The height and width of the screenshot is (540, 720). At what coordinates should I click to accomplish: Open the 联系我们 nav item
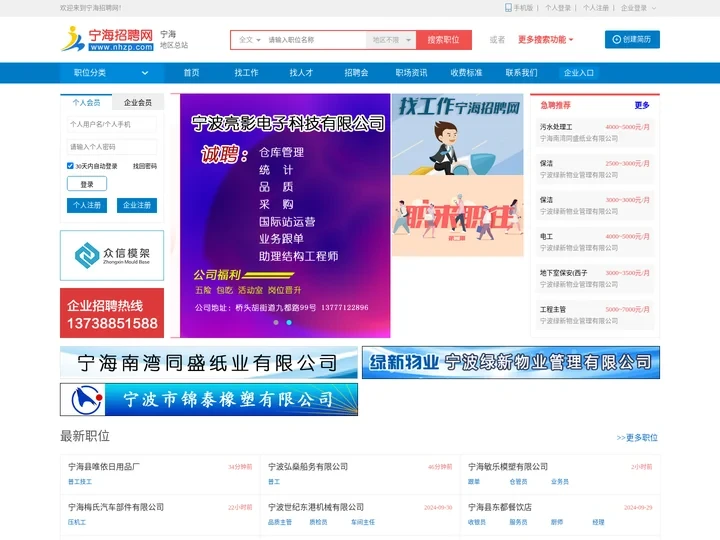tap(522, 73)
